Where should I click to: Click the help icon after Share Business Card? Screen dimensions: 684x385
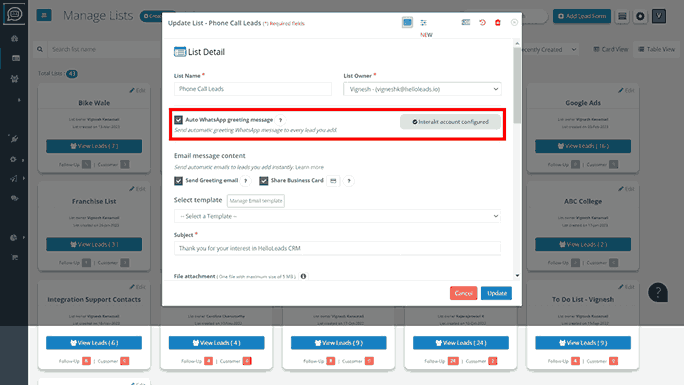click(349, 181)
